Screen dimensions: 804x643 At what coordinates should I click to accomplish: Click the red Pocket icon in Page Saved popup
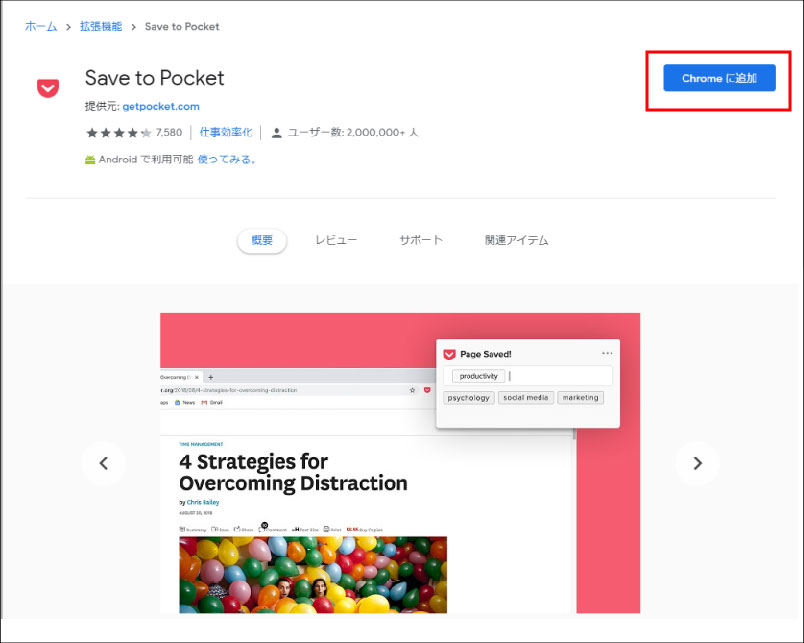pyautogui.click(x=450, y=354)
